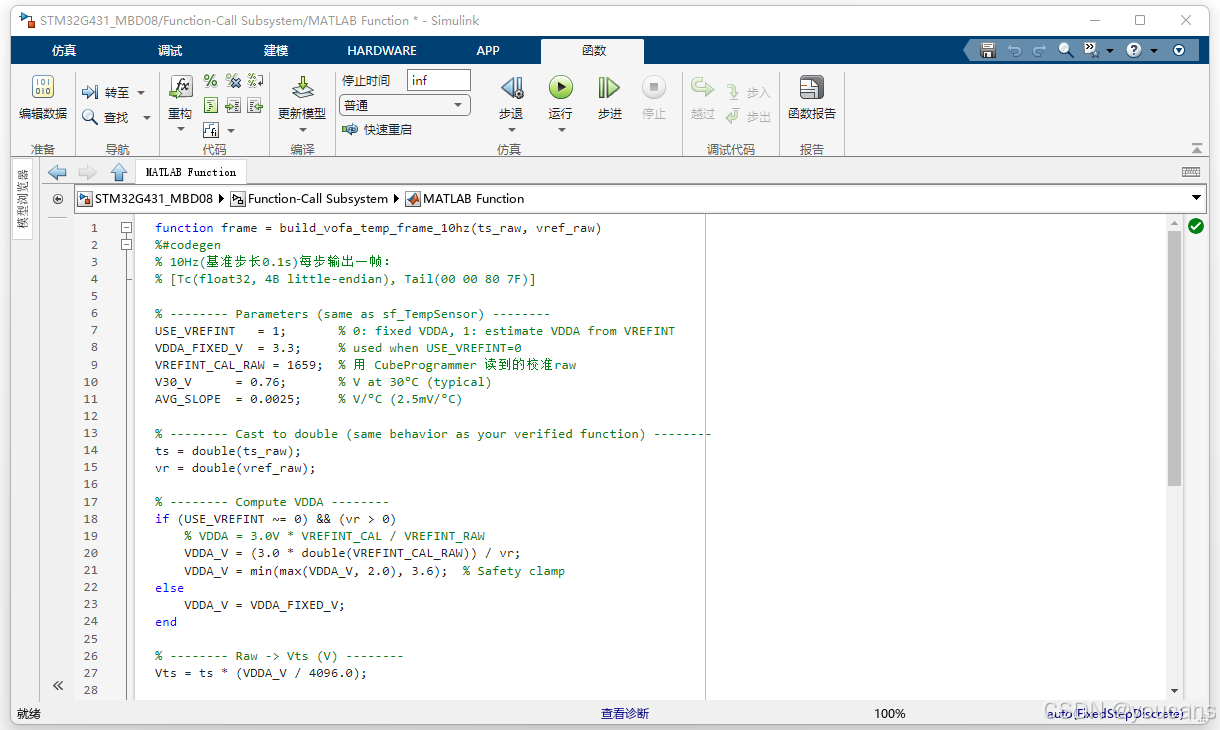Click the green code-check status indicator
This screenshot has height=730, width=1220.
1196,227
